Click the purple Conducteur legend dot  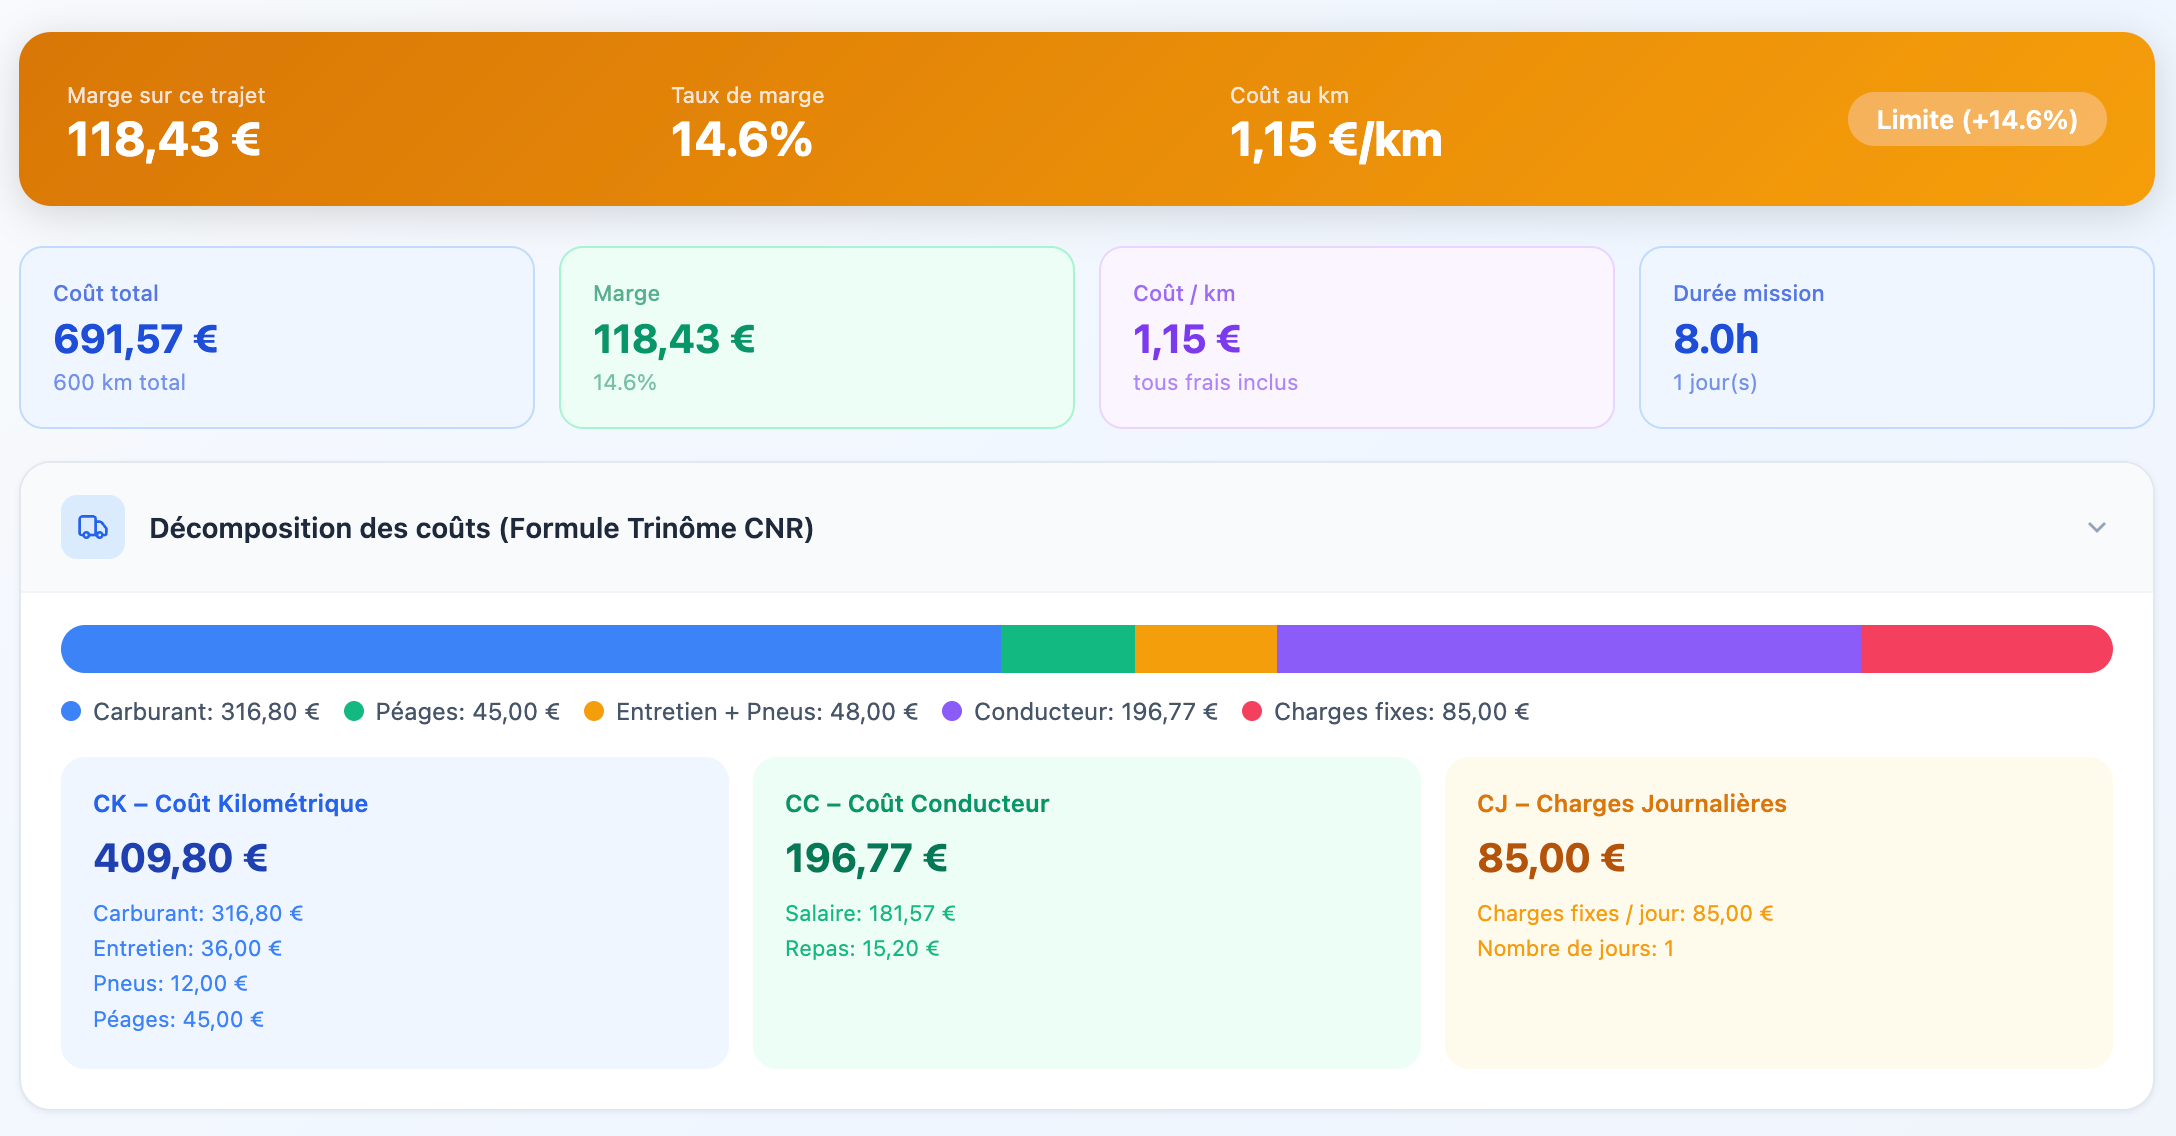pyautogui.click(x=952, y=711)
